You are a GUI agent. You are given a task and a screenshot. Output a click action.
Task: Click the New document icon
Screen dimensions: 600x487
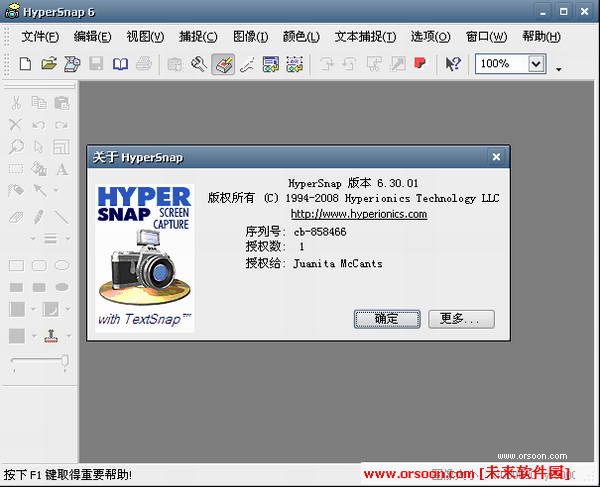[25, 64]
